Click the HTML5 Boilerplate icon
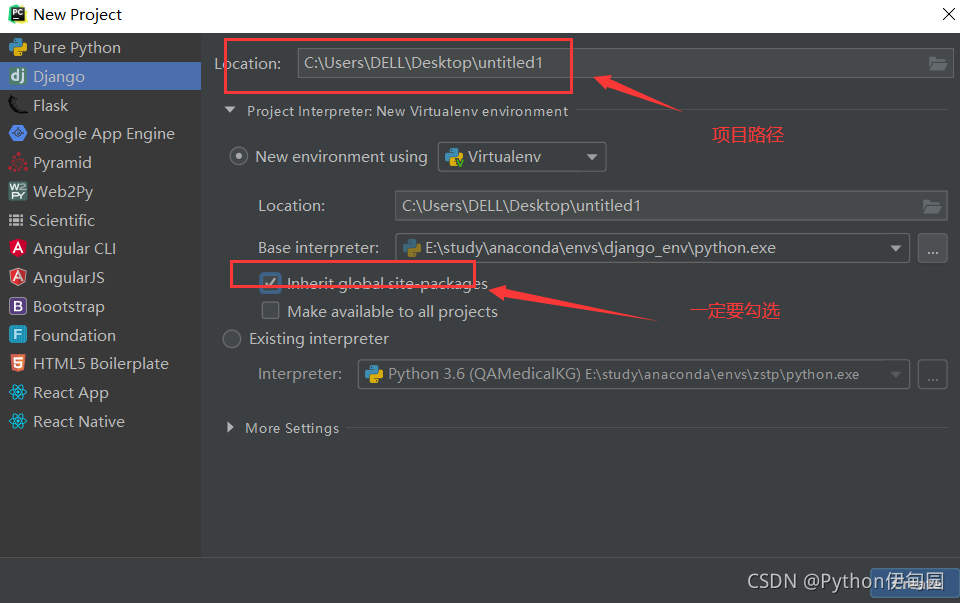Viewport: 960px width, 603px height. pyautogui.click(x=18, y=363)
